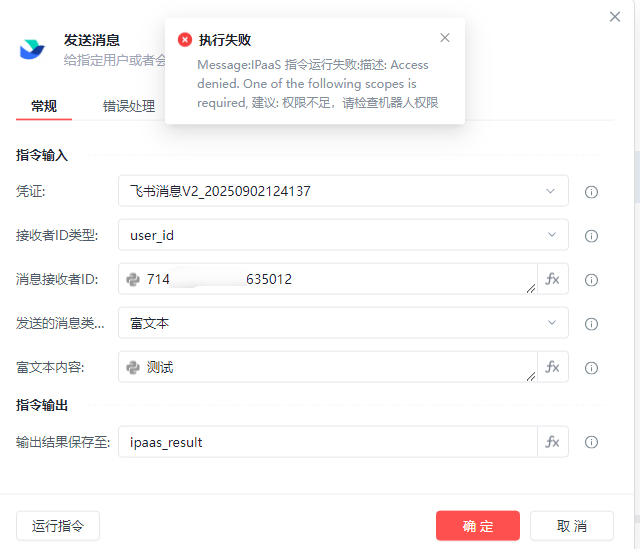Click resize handle of 消息接收者ID field

(x=531, y=289)
